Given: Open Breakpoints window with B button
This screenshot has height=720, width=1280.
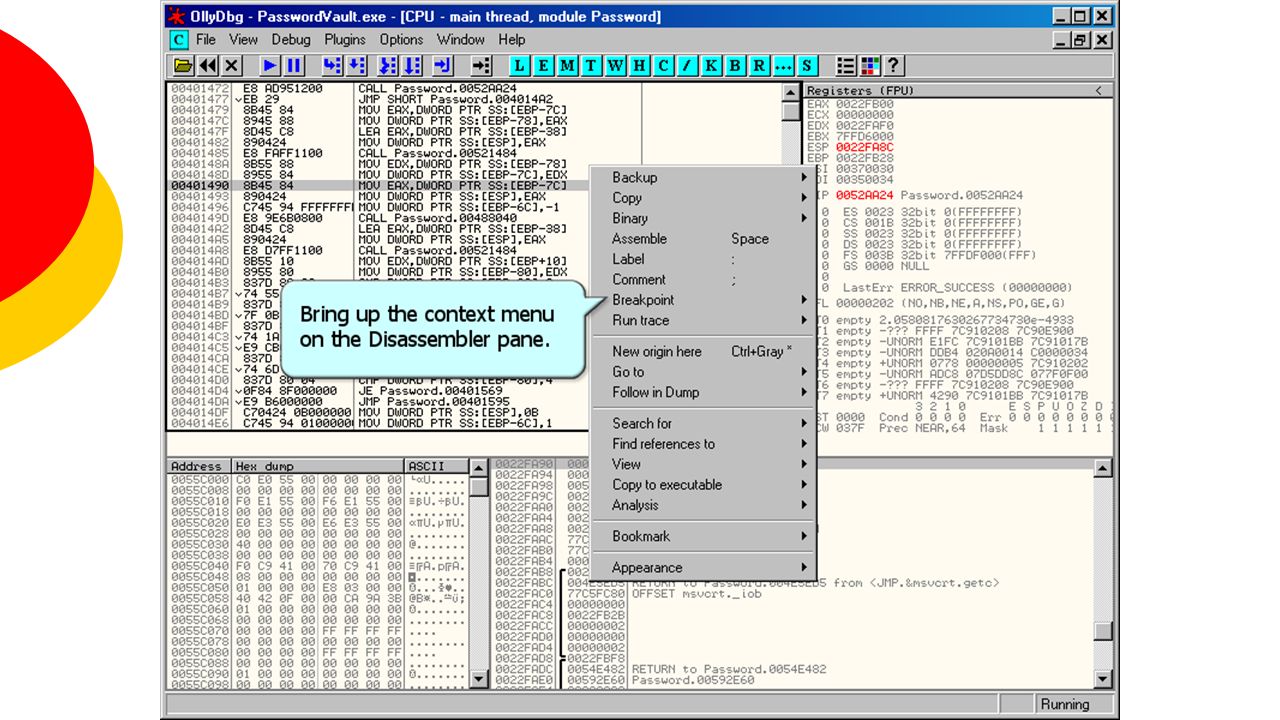Looking at the screenshot, I should coord(736,66).
